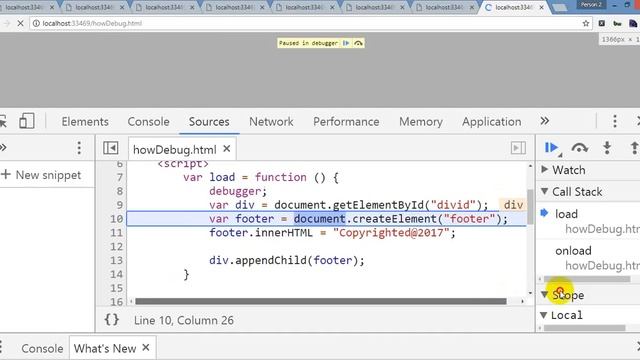Click the Call Stack horizontal scrollbar

[x=587, y=279]
